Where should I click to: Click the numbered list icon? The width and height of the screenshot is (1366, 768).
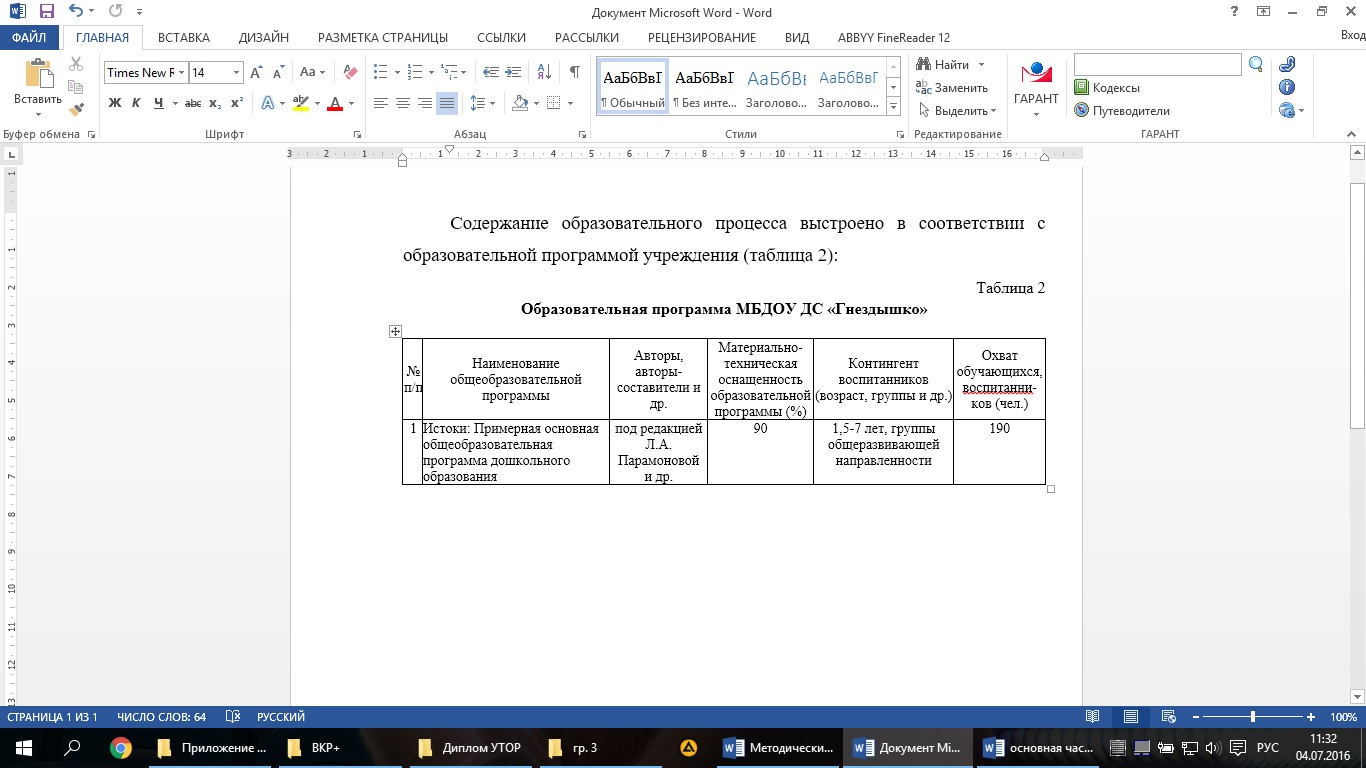[414, 72]
